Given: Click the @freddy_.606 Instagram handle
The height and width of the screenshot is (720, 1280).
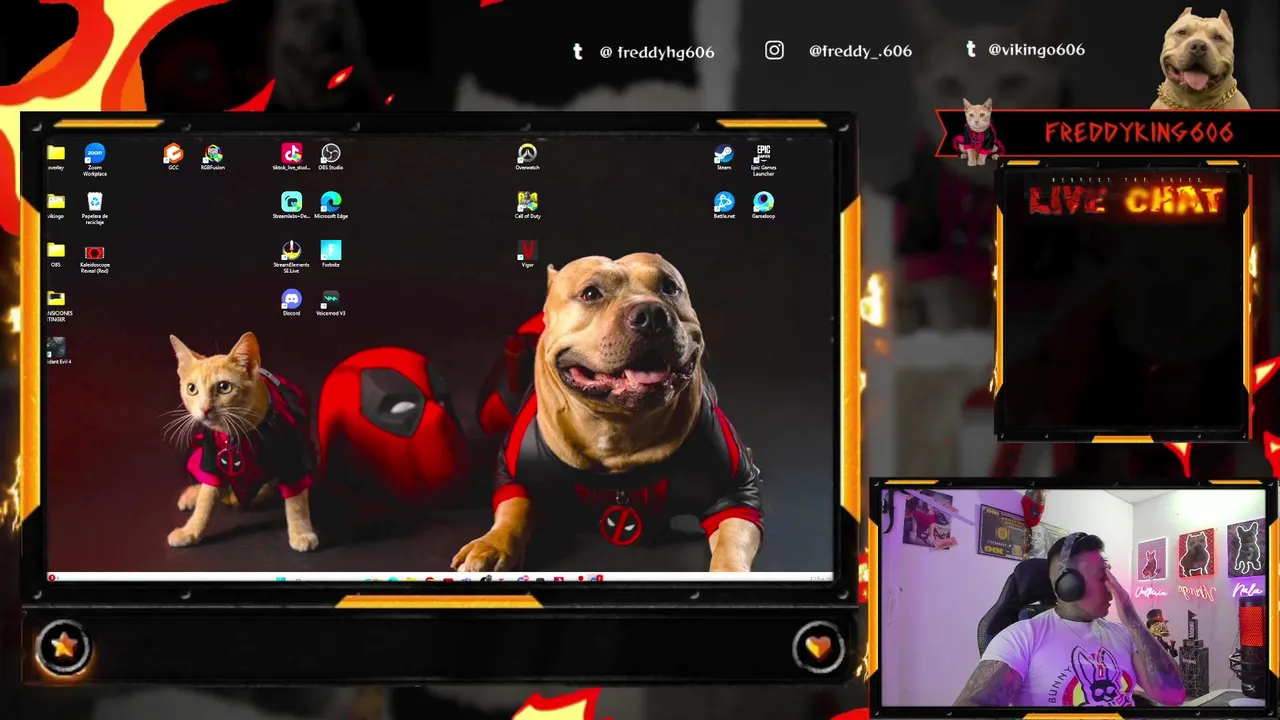Looking at the screenshot, I should point(860,50).
